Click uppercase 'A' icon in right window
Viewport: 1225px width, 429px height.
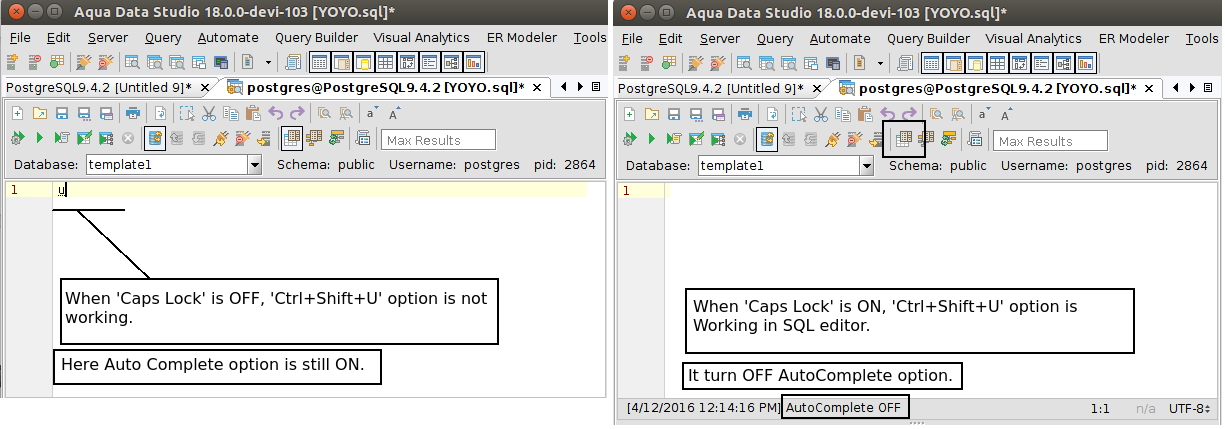[x=1005, y=113]
